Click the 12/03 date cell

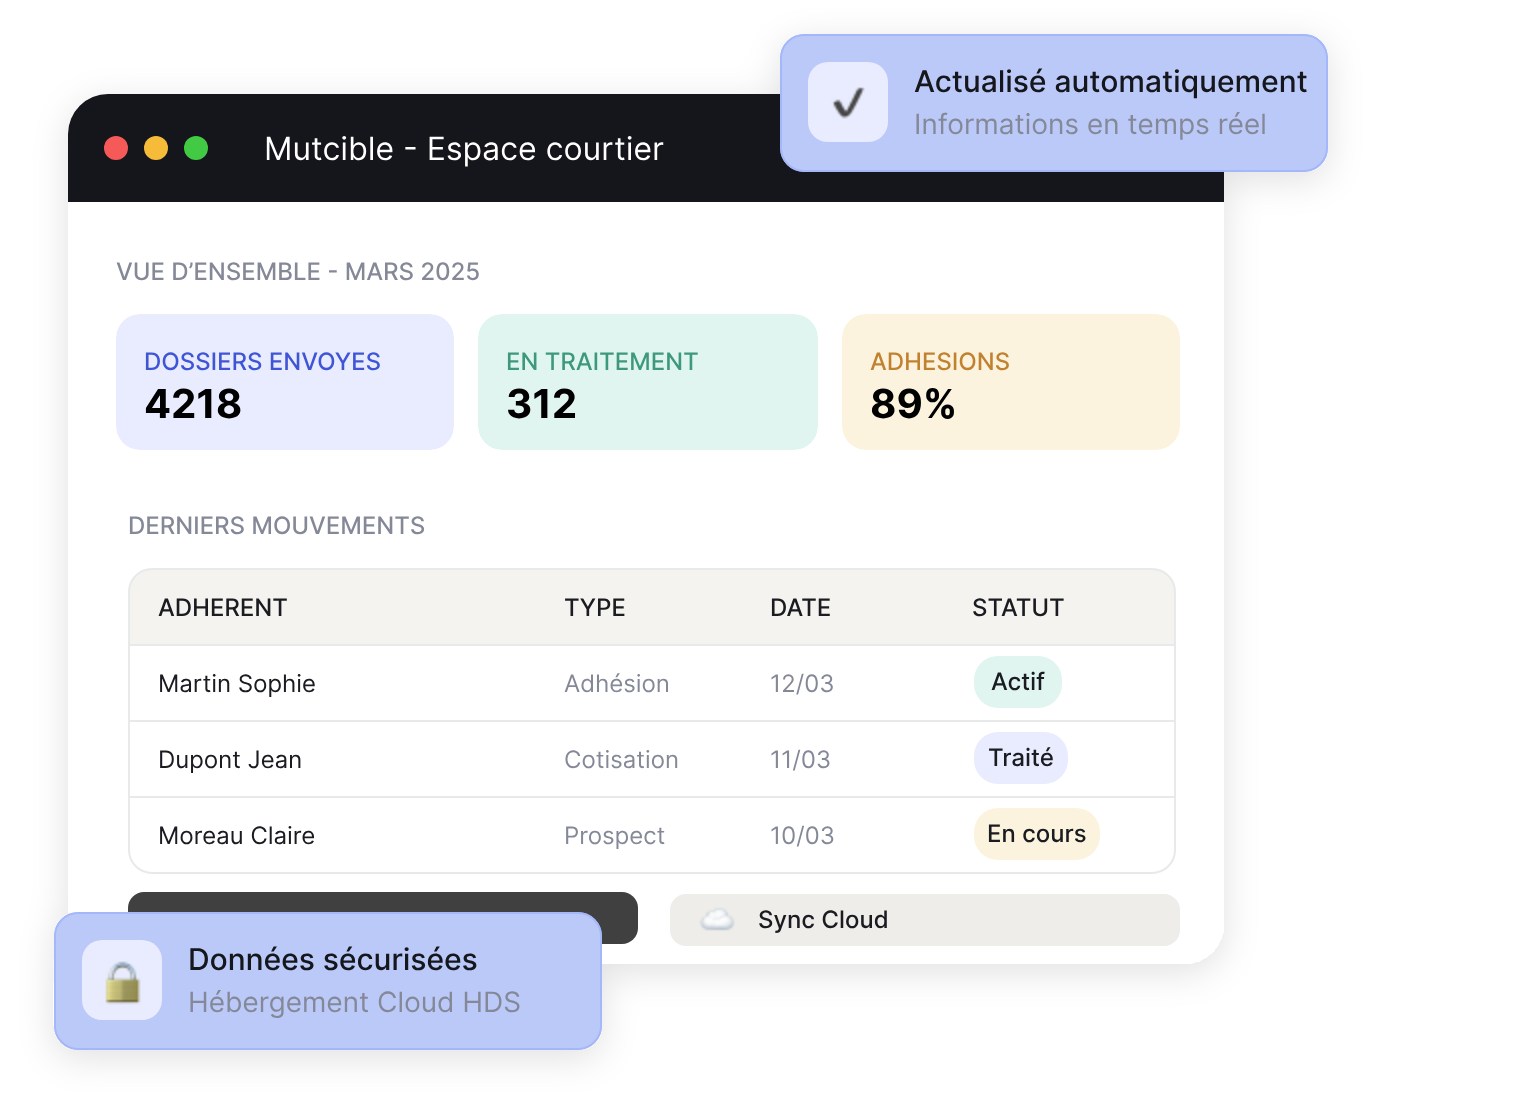click(802, 684)
